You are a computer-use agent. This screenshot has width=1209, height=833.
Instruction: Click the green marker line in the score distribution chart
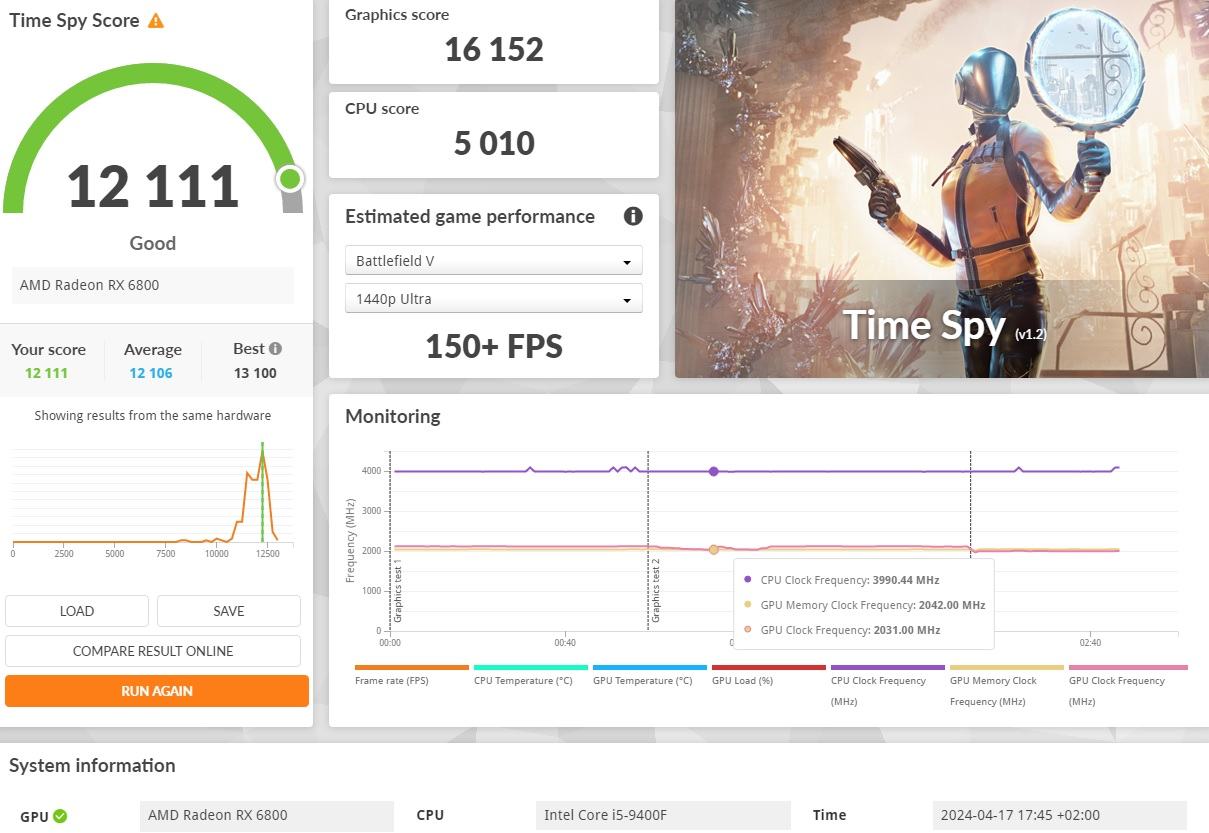coord(262,492)
